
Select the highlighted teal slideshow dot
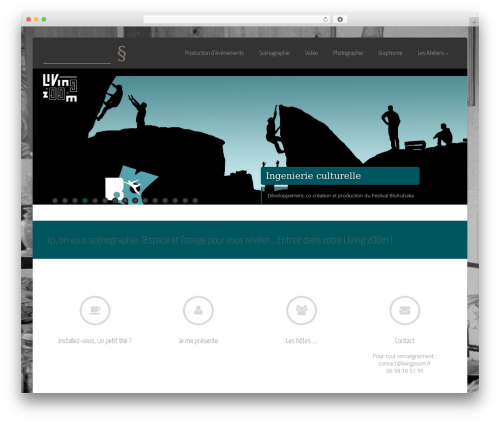click(x=85, y=200)
